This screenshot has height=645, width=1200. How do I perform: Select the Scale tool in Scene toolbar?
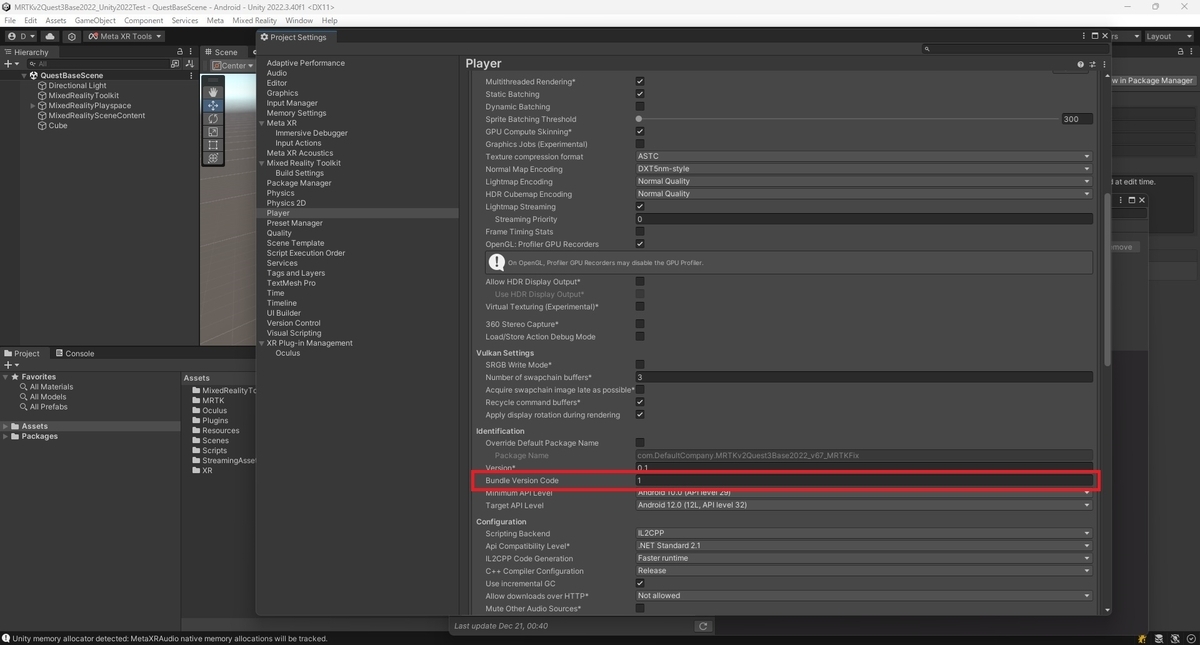[213, 132]
